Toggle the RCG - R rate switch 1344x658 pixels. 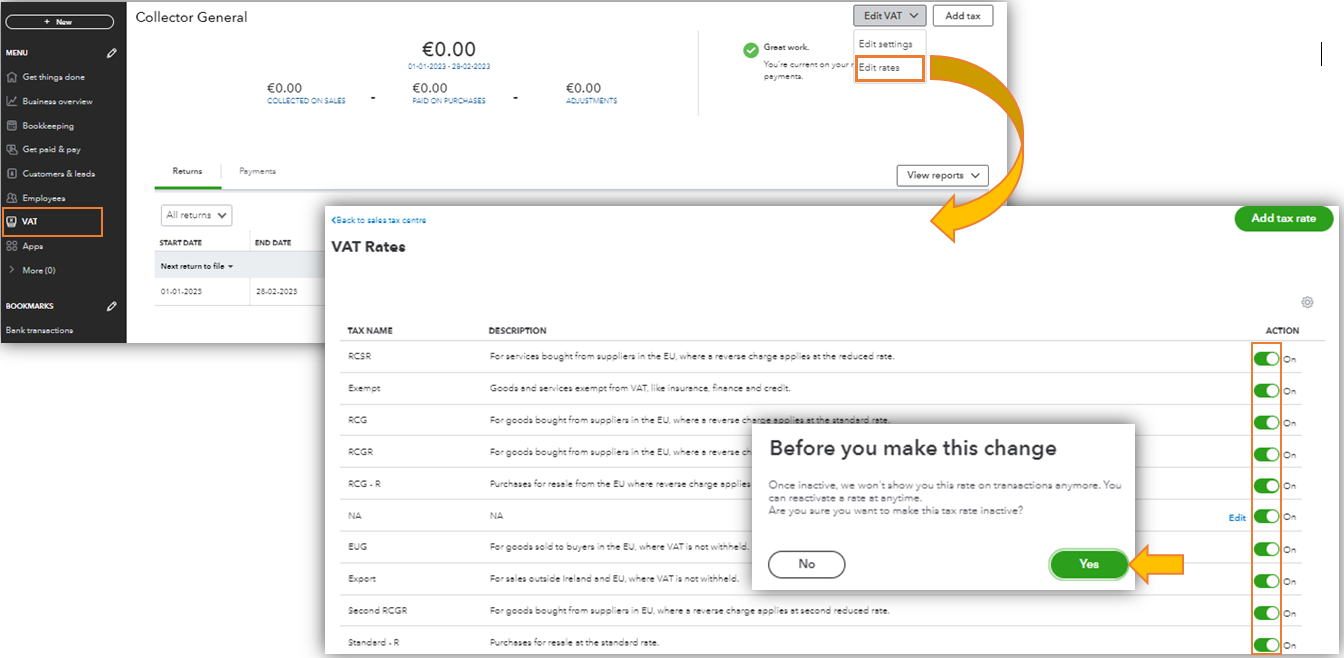tap(1266, 485)
